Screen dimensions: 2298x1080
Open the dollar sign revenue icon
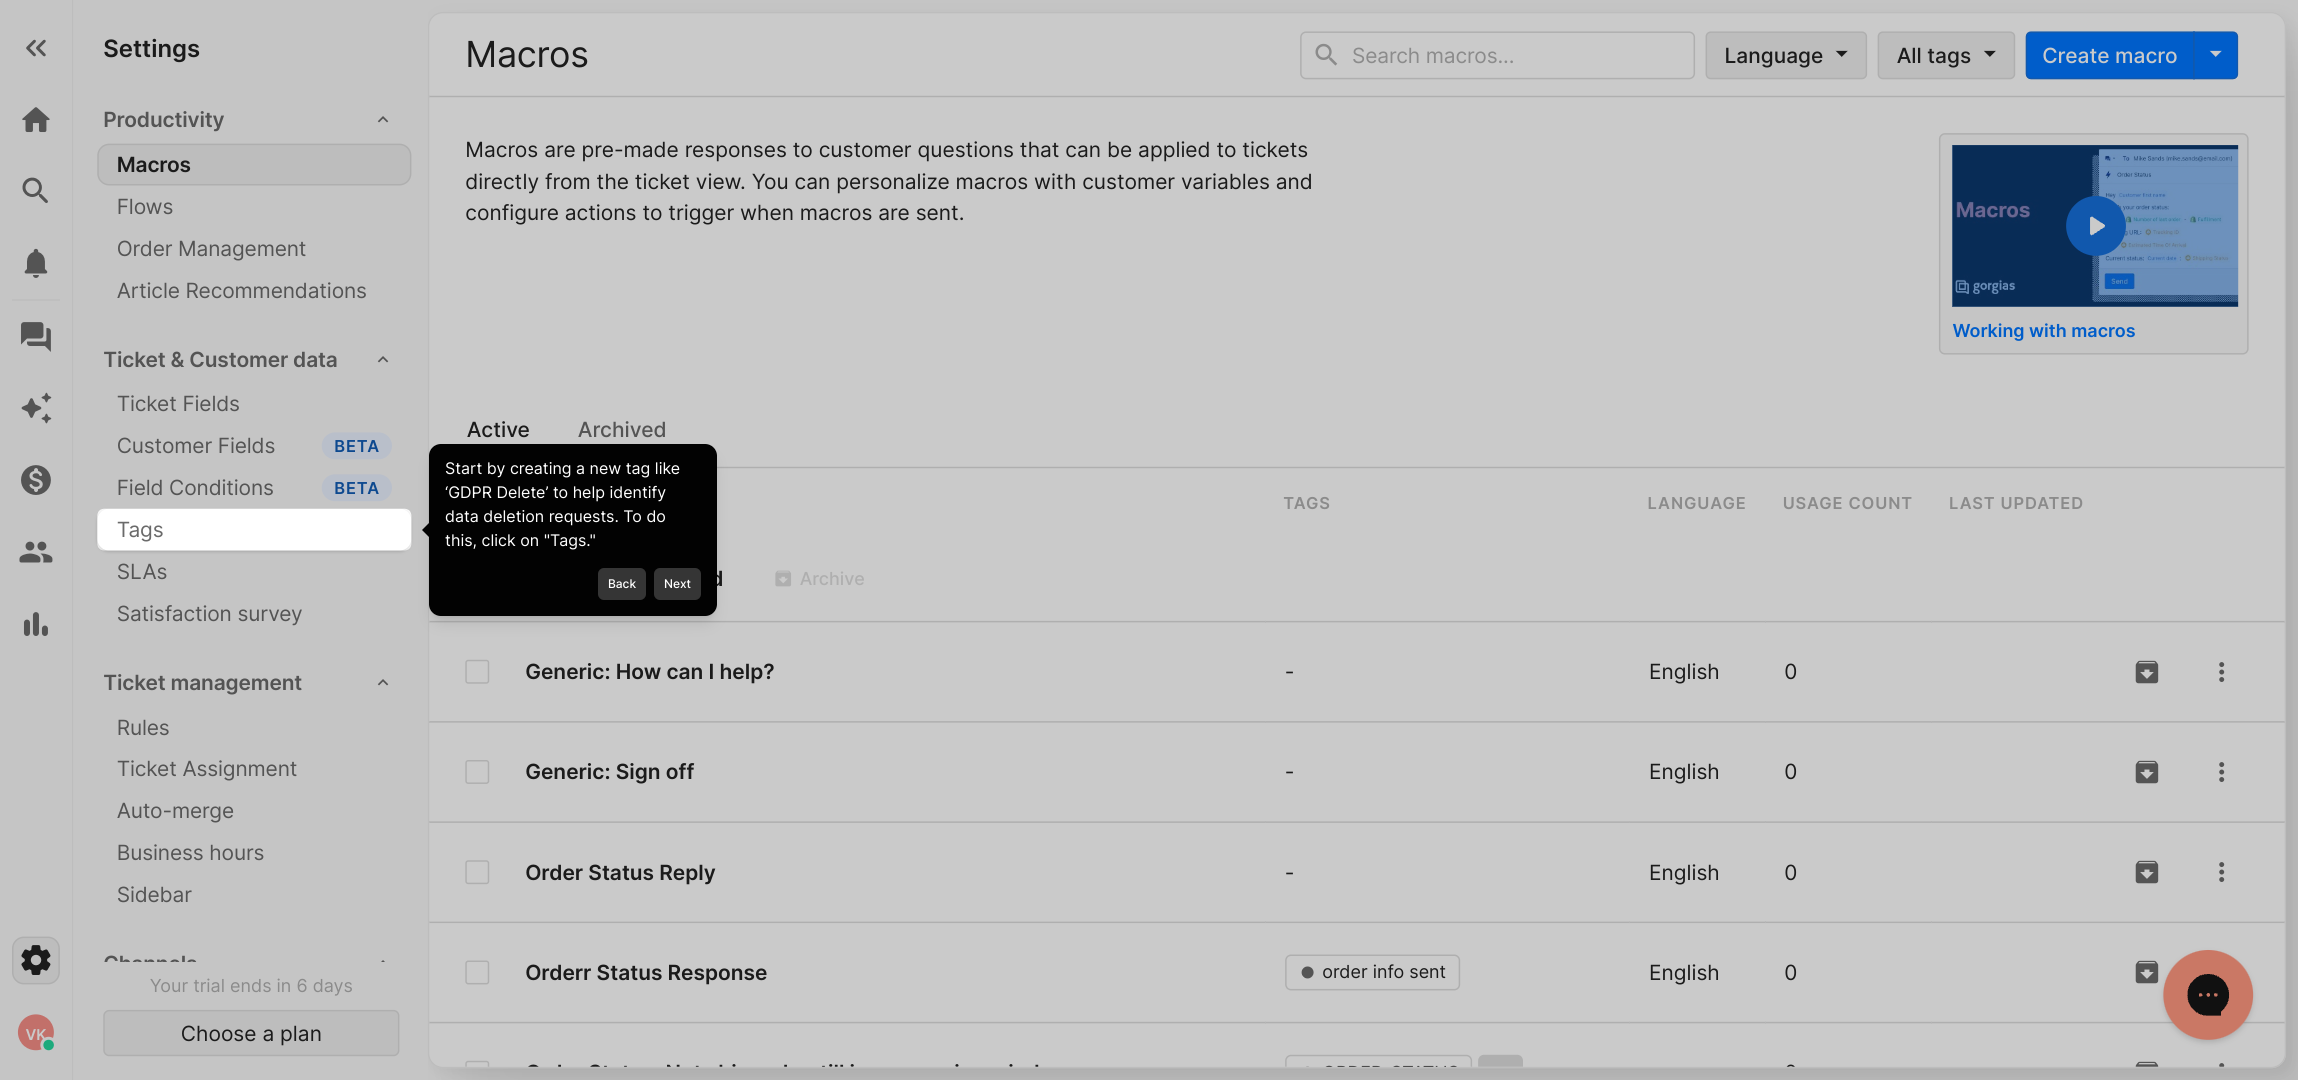[x=36, y=480]
